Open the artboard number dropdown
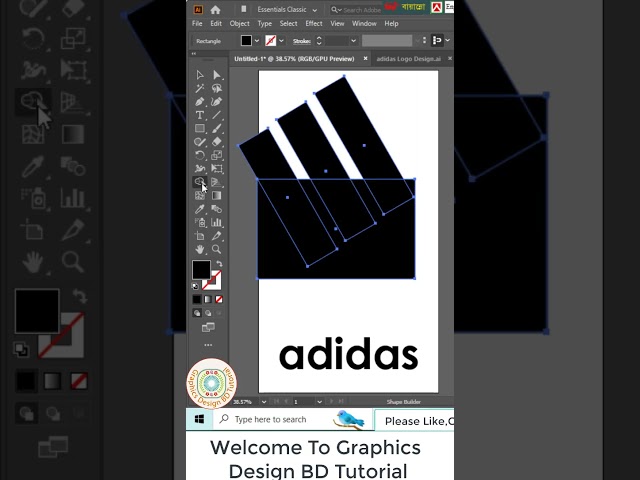The image size is (640, 480). [319, 402]
